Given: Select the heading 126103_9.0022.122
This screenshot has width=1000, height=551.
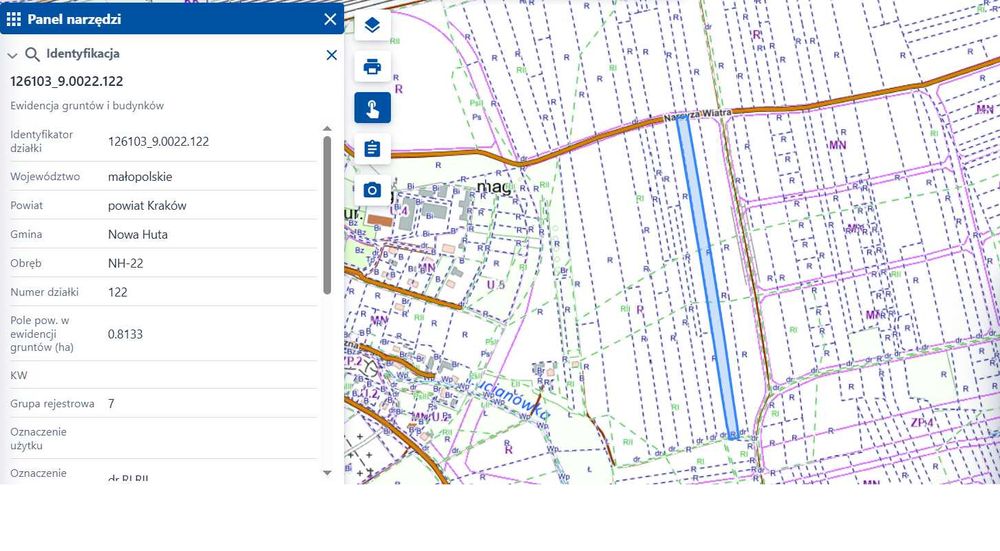Looking at the screenshot, I should (x=66, y=81).
